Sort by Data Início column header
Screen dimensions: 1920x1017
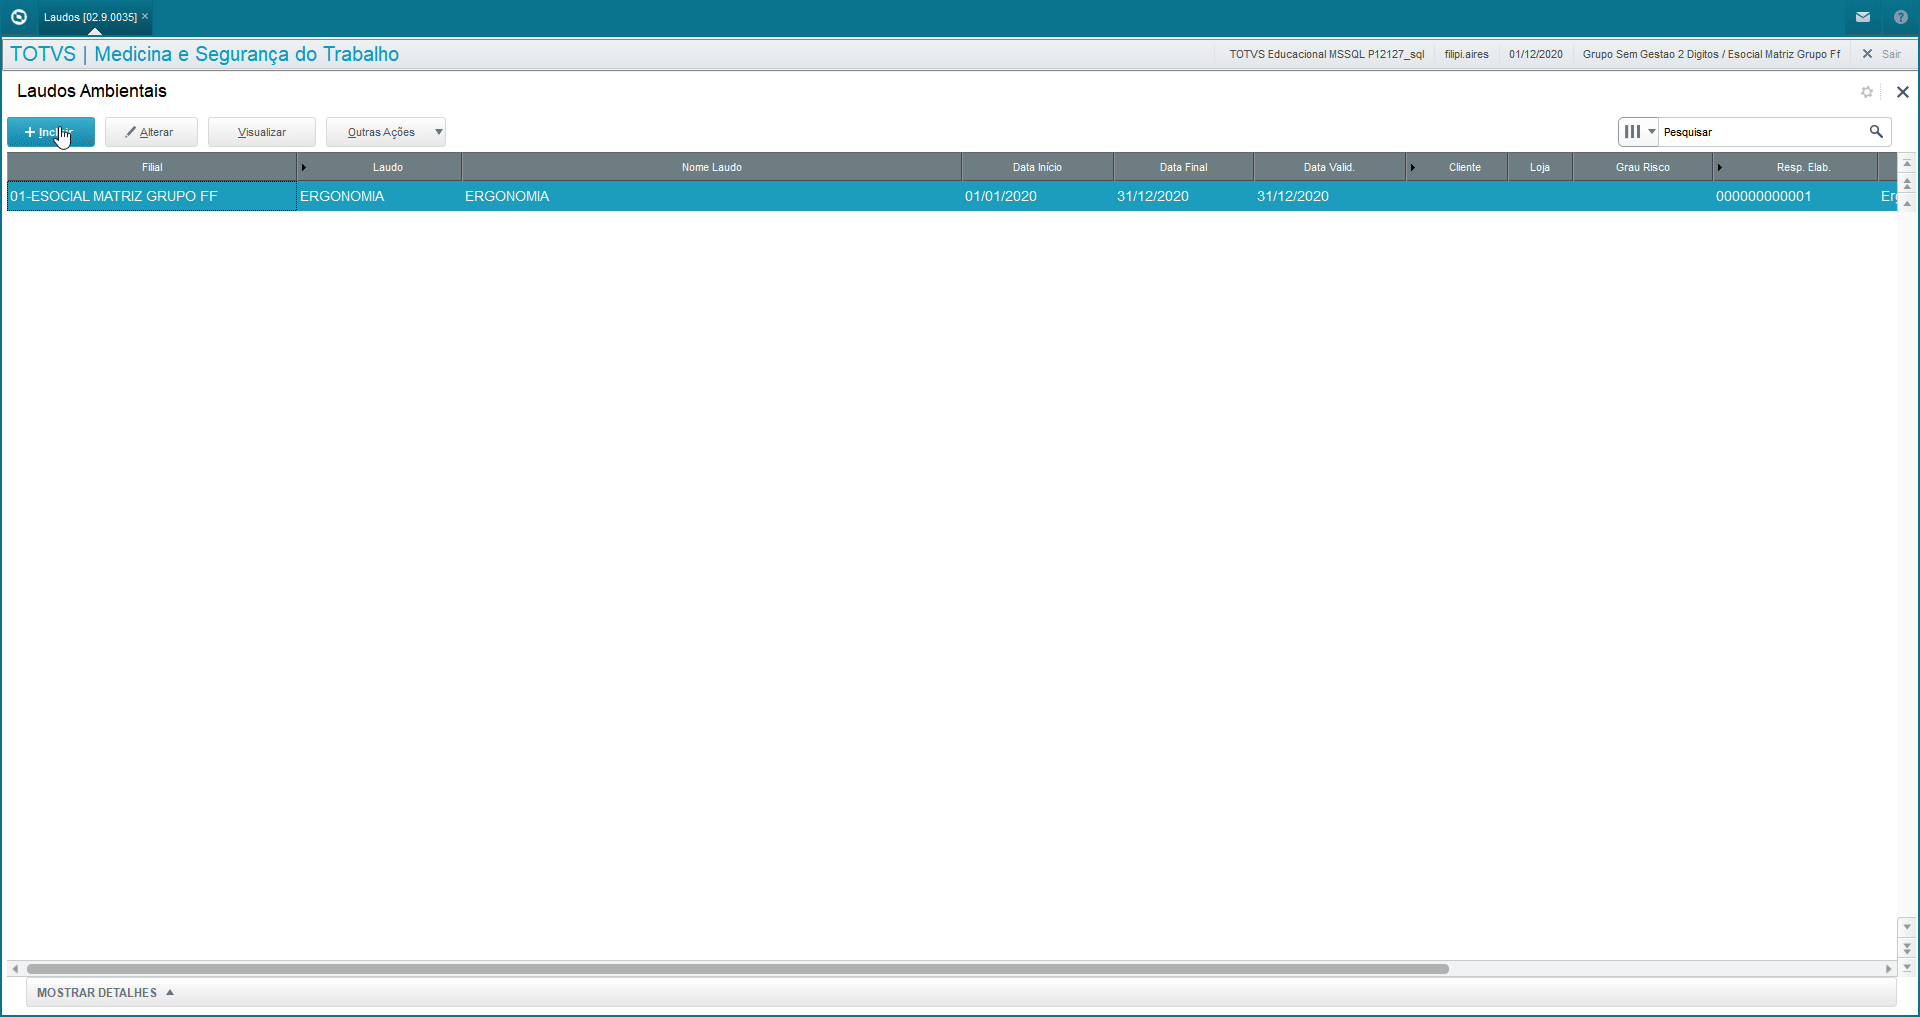pos(1037,167)
